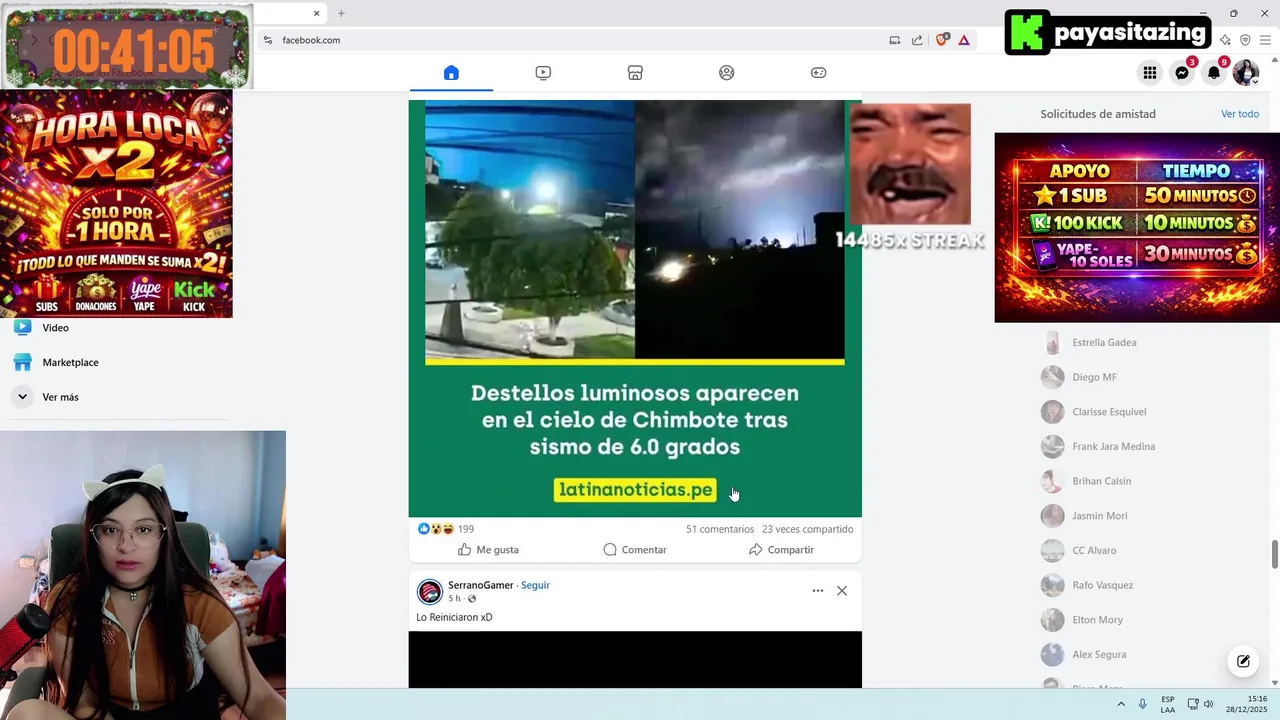Open Video in the left sidebar

tap(55, 328)
